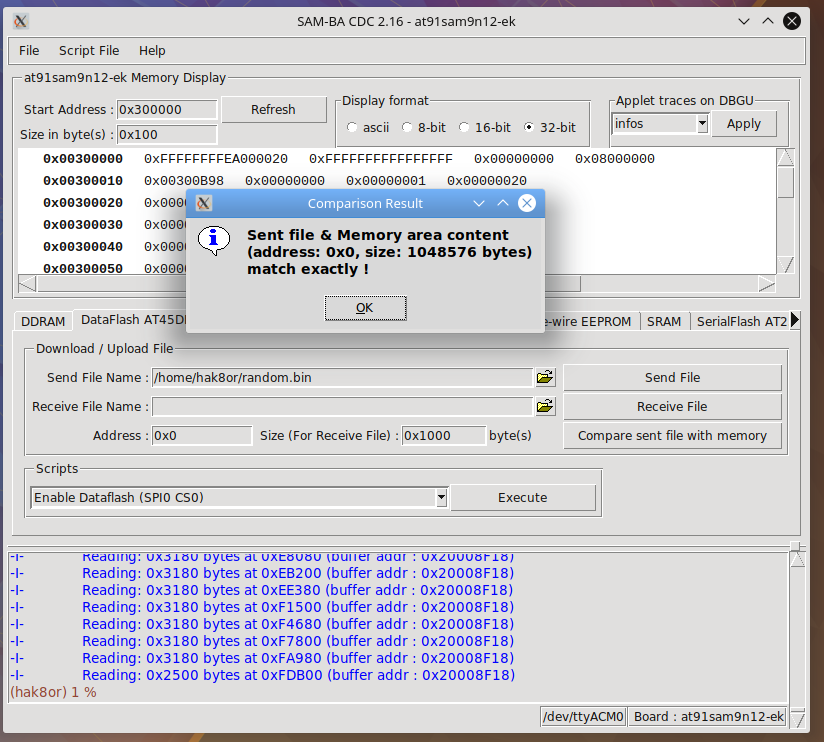Image resolution: width=824 pixels, height=742 pixels.
Task: Click the Board : at91sam9n12-ek status entry
Action: coord(708,717)
